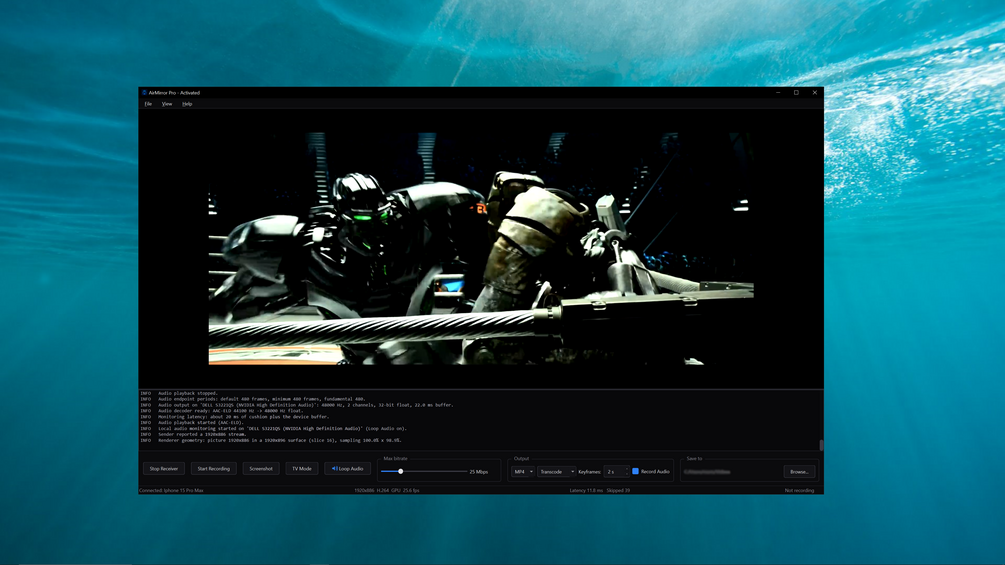
Task: Click the Keyframes interval field
Action: (x=617, y=471)
